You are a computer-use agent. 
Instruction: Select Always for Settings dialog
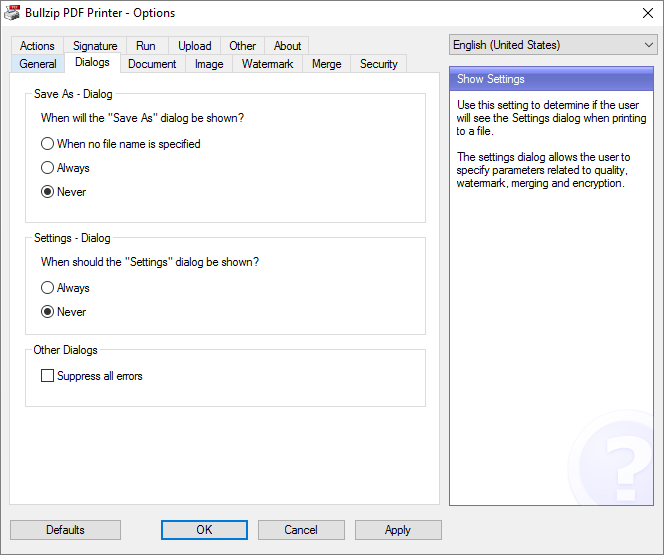65,288
